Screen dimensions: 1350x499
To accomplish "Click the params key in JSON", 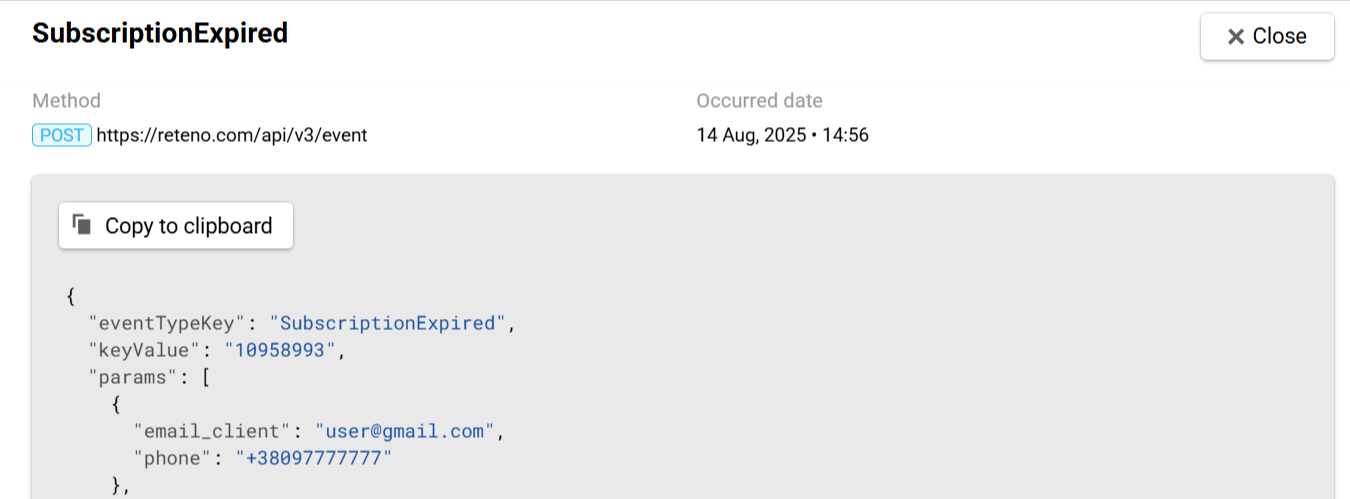I will tap(133, 377).
